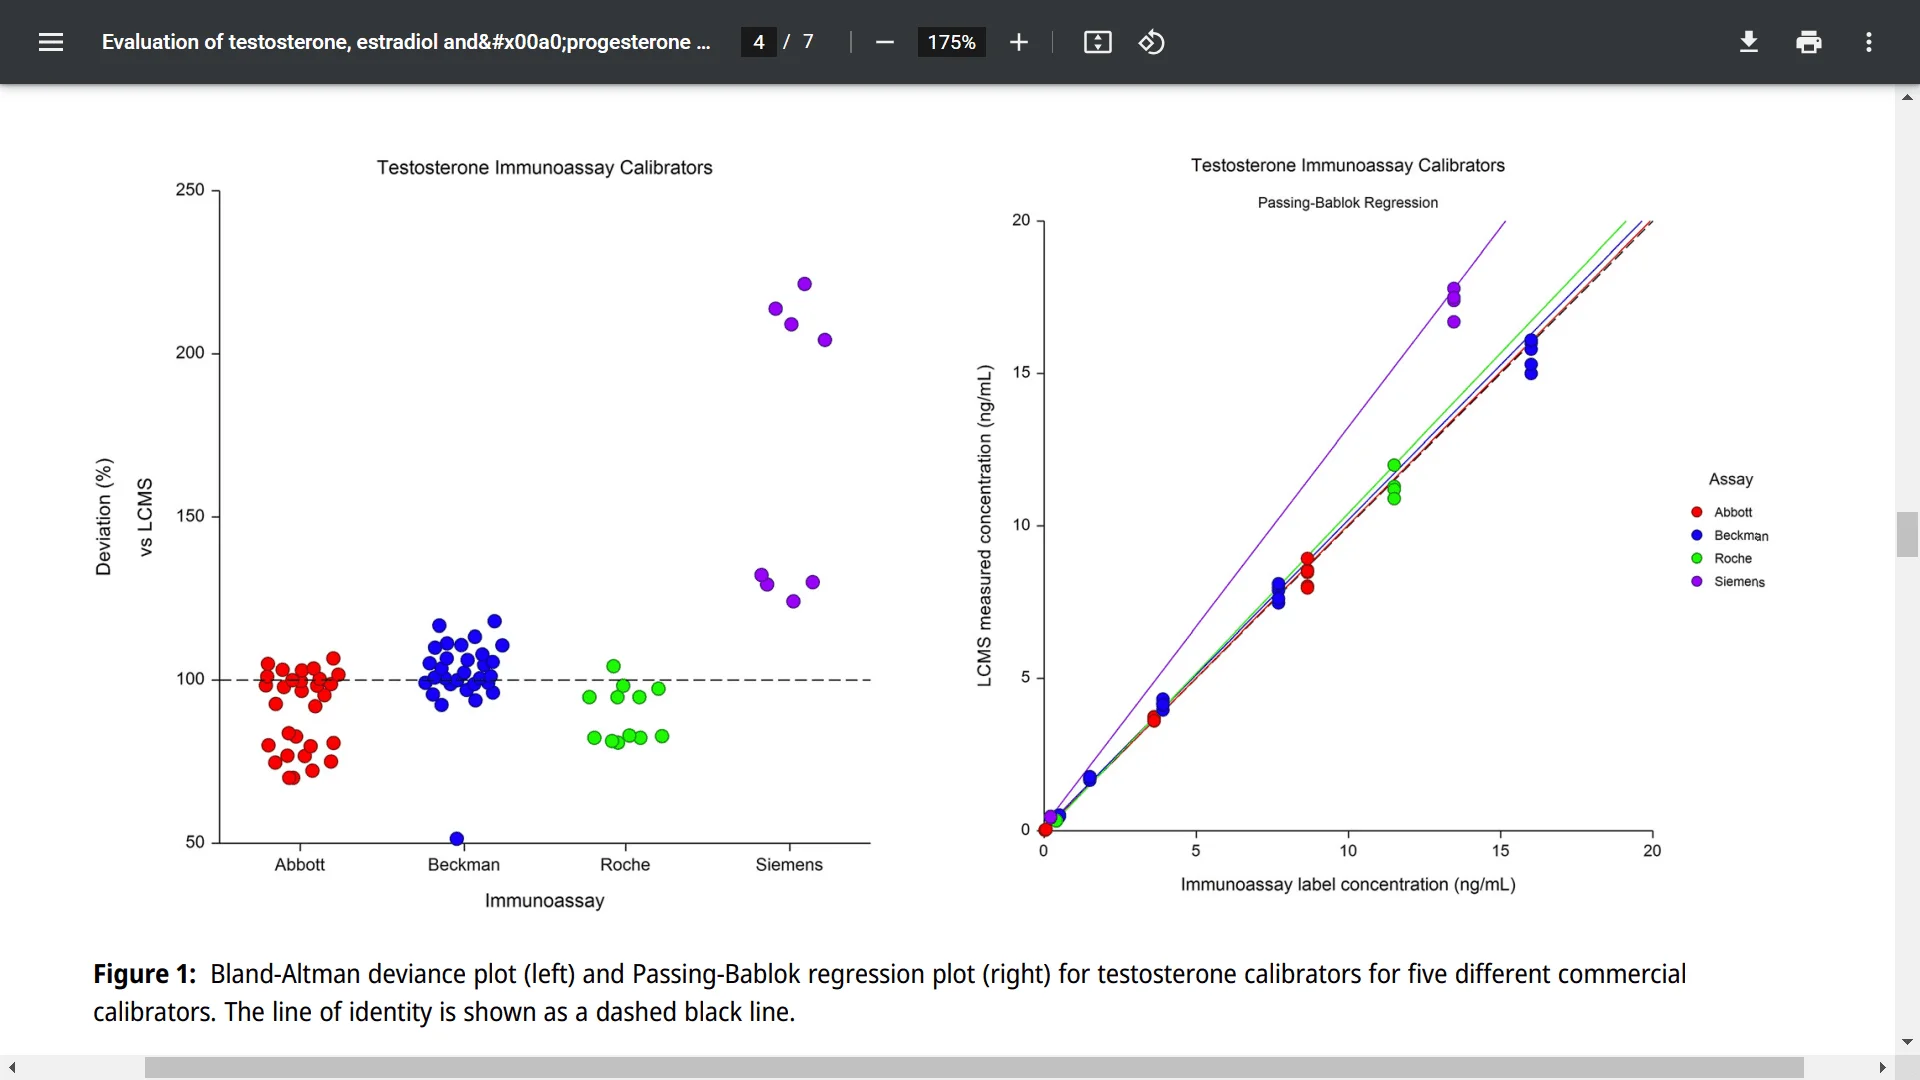
Task: Select the 175% zoom level field
Action: [x=951, y=42]
